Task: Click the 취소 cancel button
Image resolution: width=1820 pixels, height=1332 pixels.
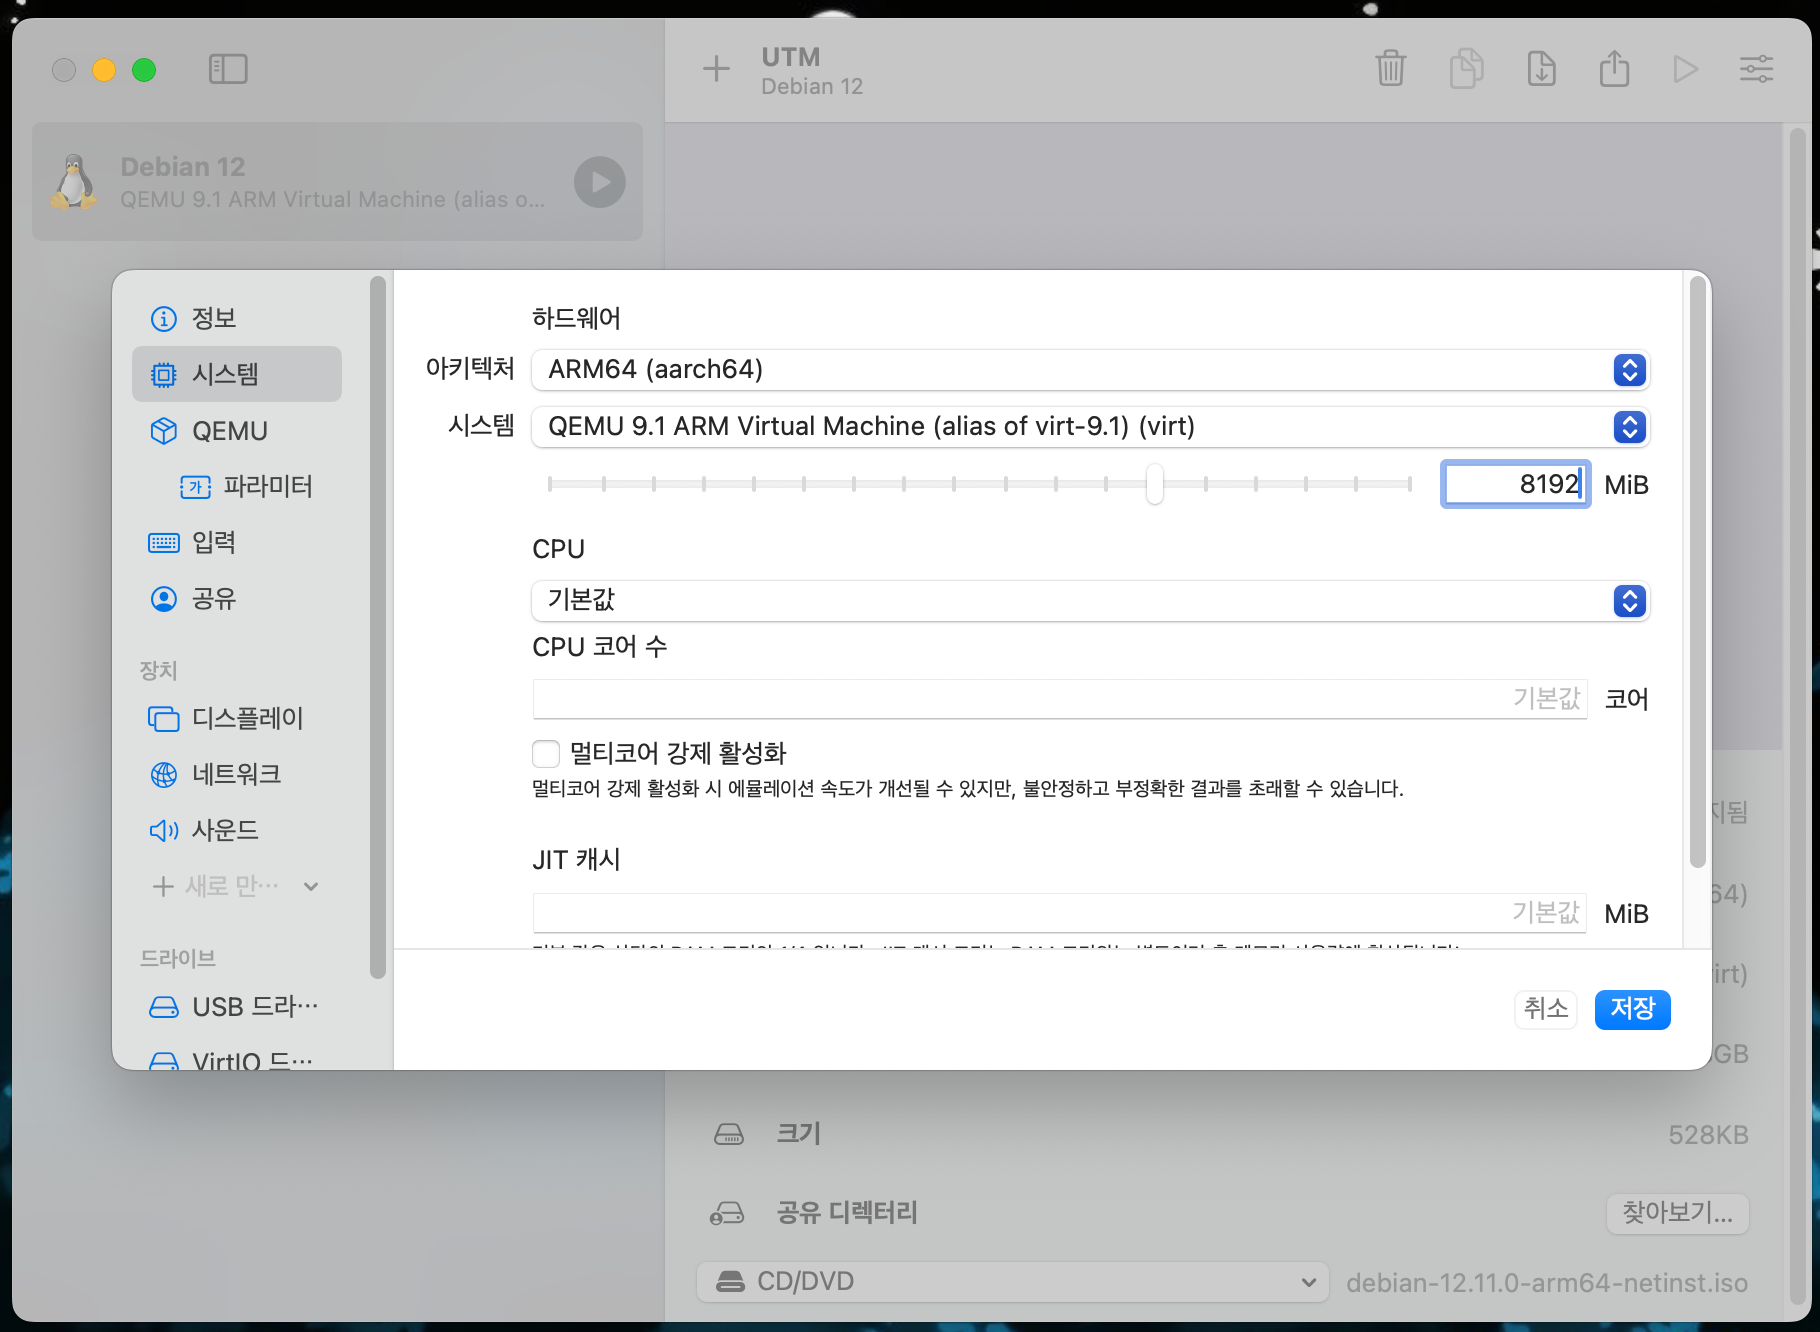Action: pyautogui.click(x=1545, y=1009)
